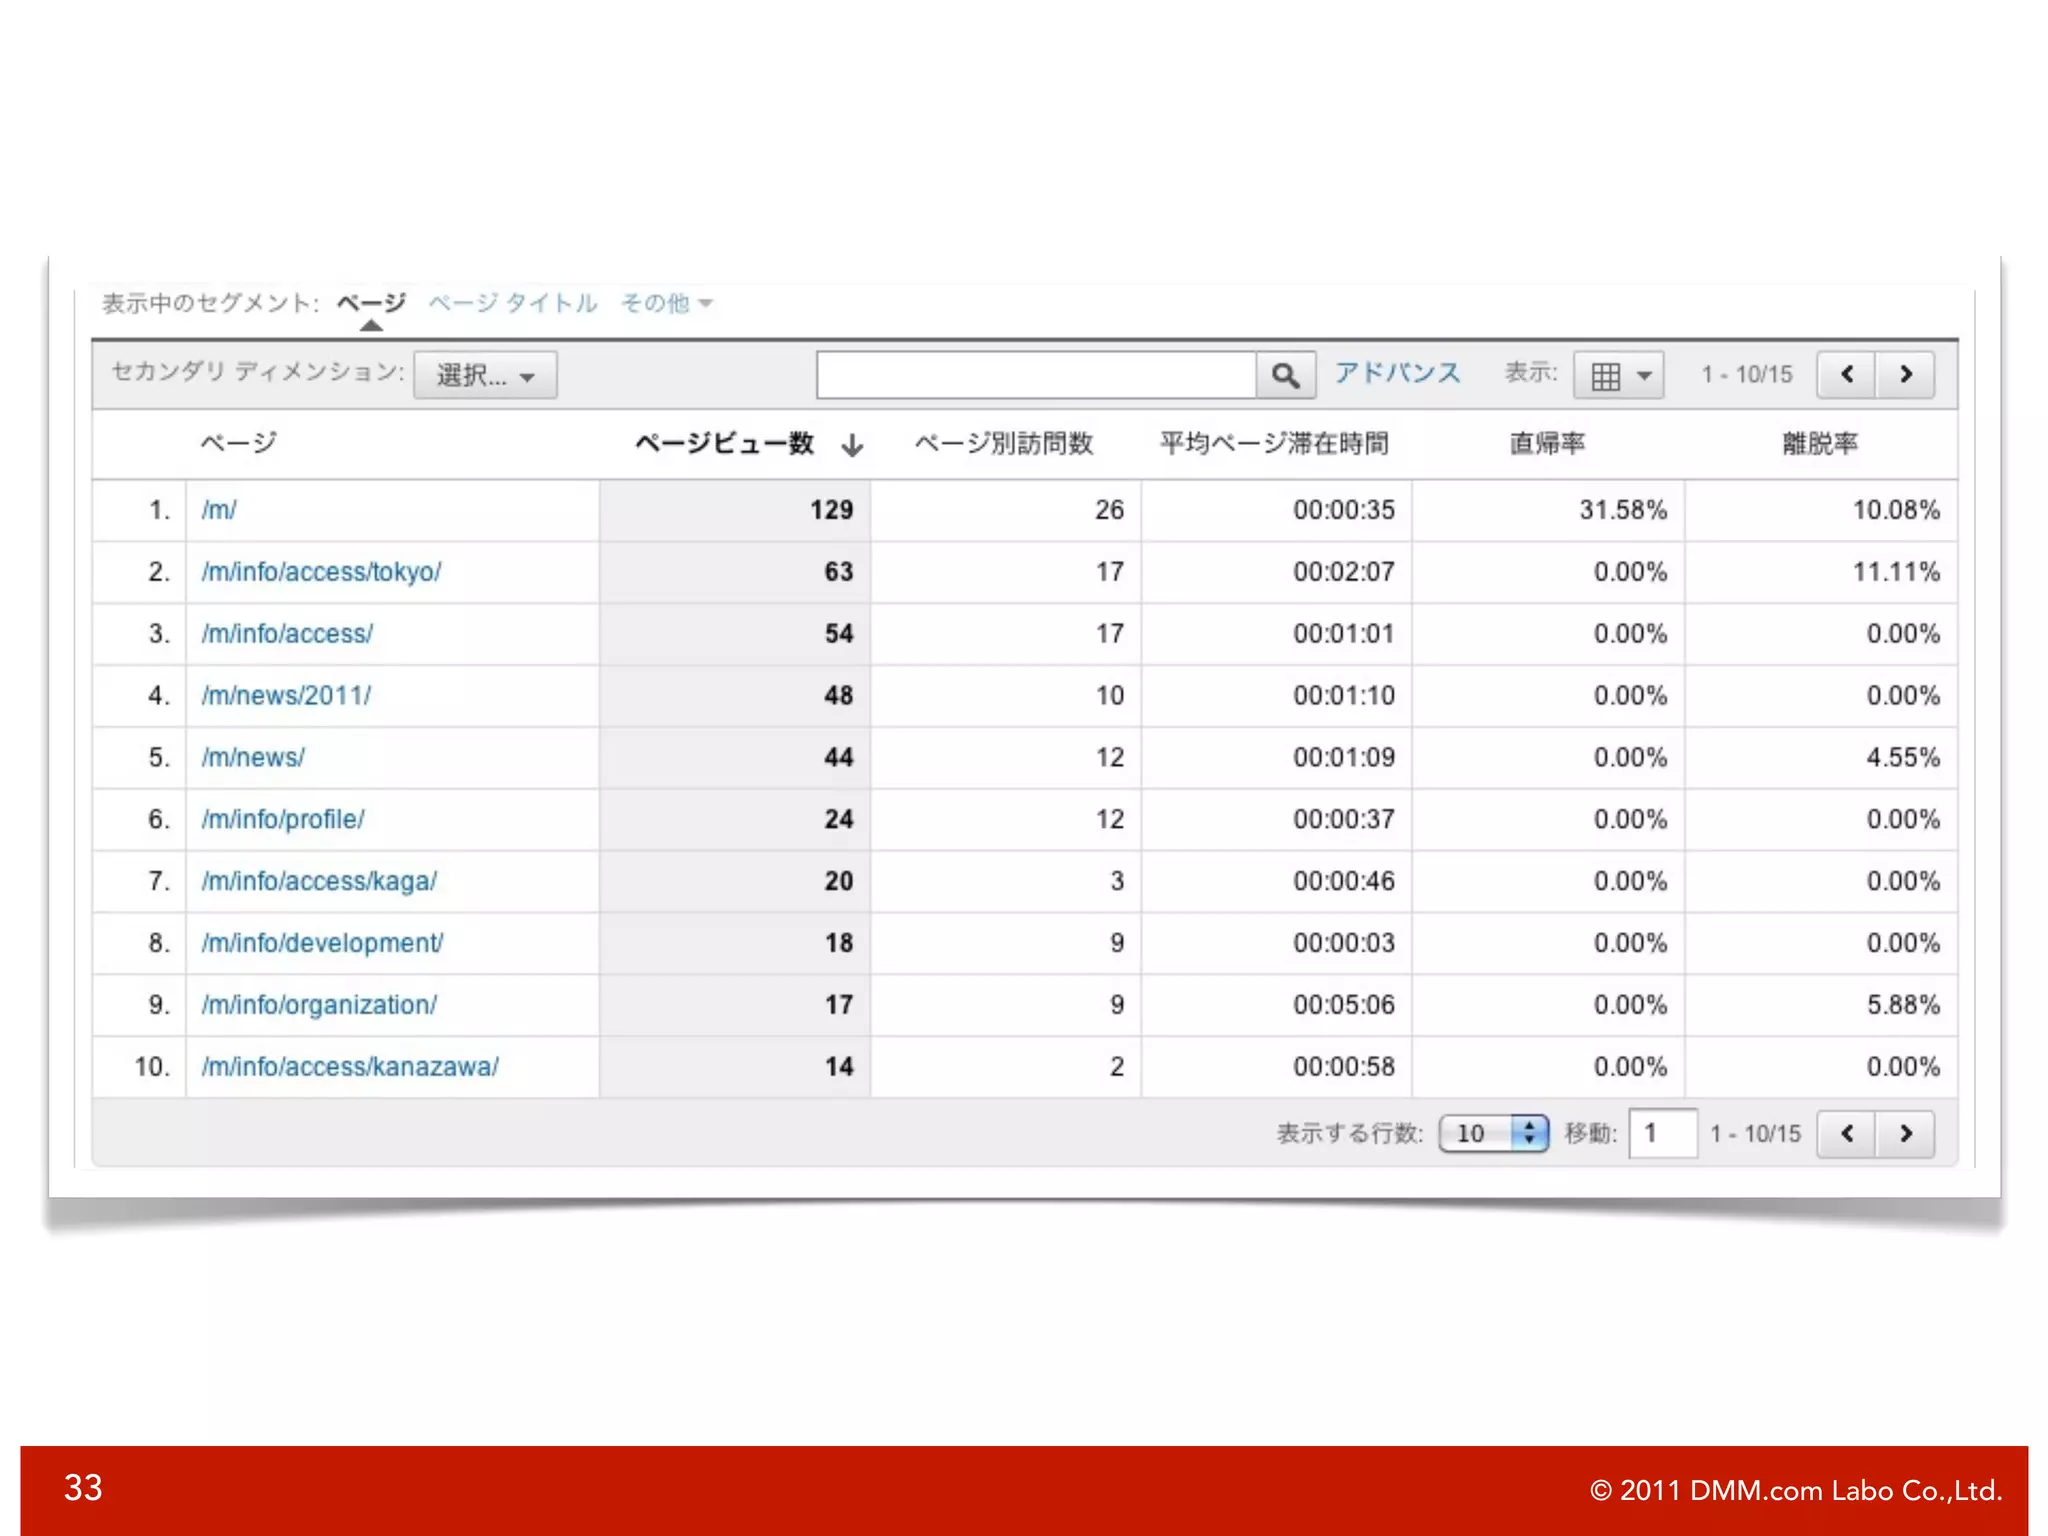The width and height of the screenshot is (2048, 1536).
Task: Expand the その他 segment menu
Action: pyautogui.click(x=666, y=303)
